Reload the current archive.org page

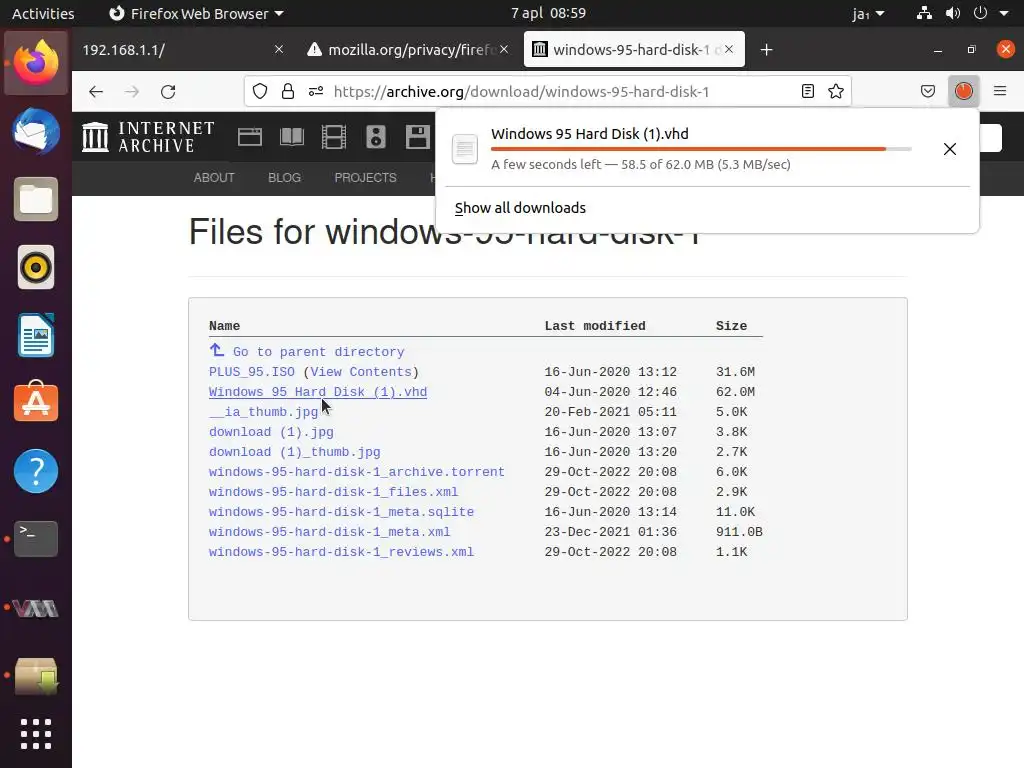click(168, 91)
